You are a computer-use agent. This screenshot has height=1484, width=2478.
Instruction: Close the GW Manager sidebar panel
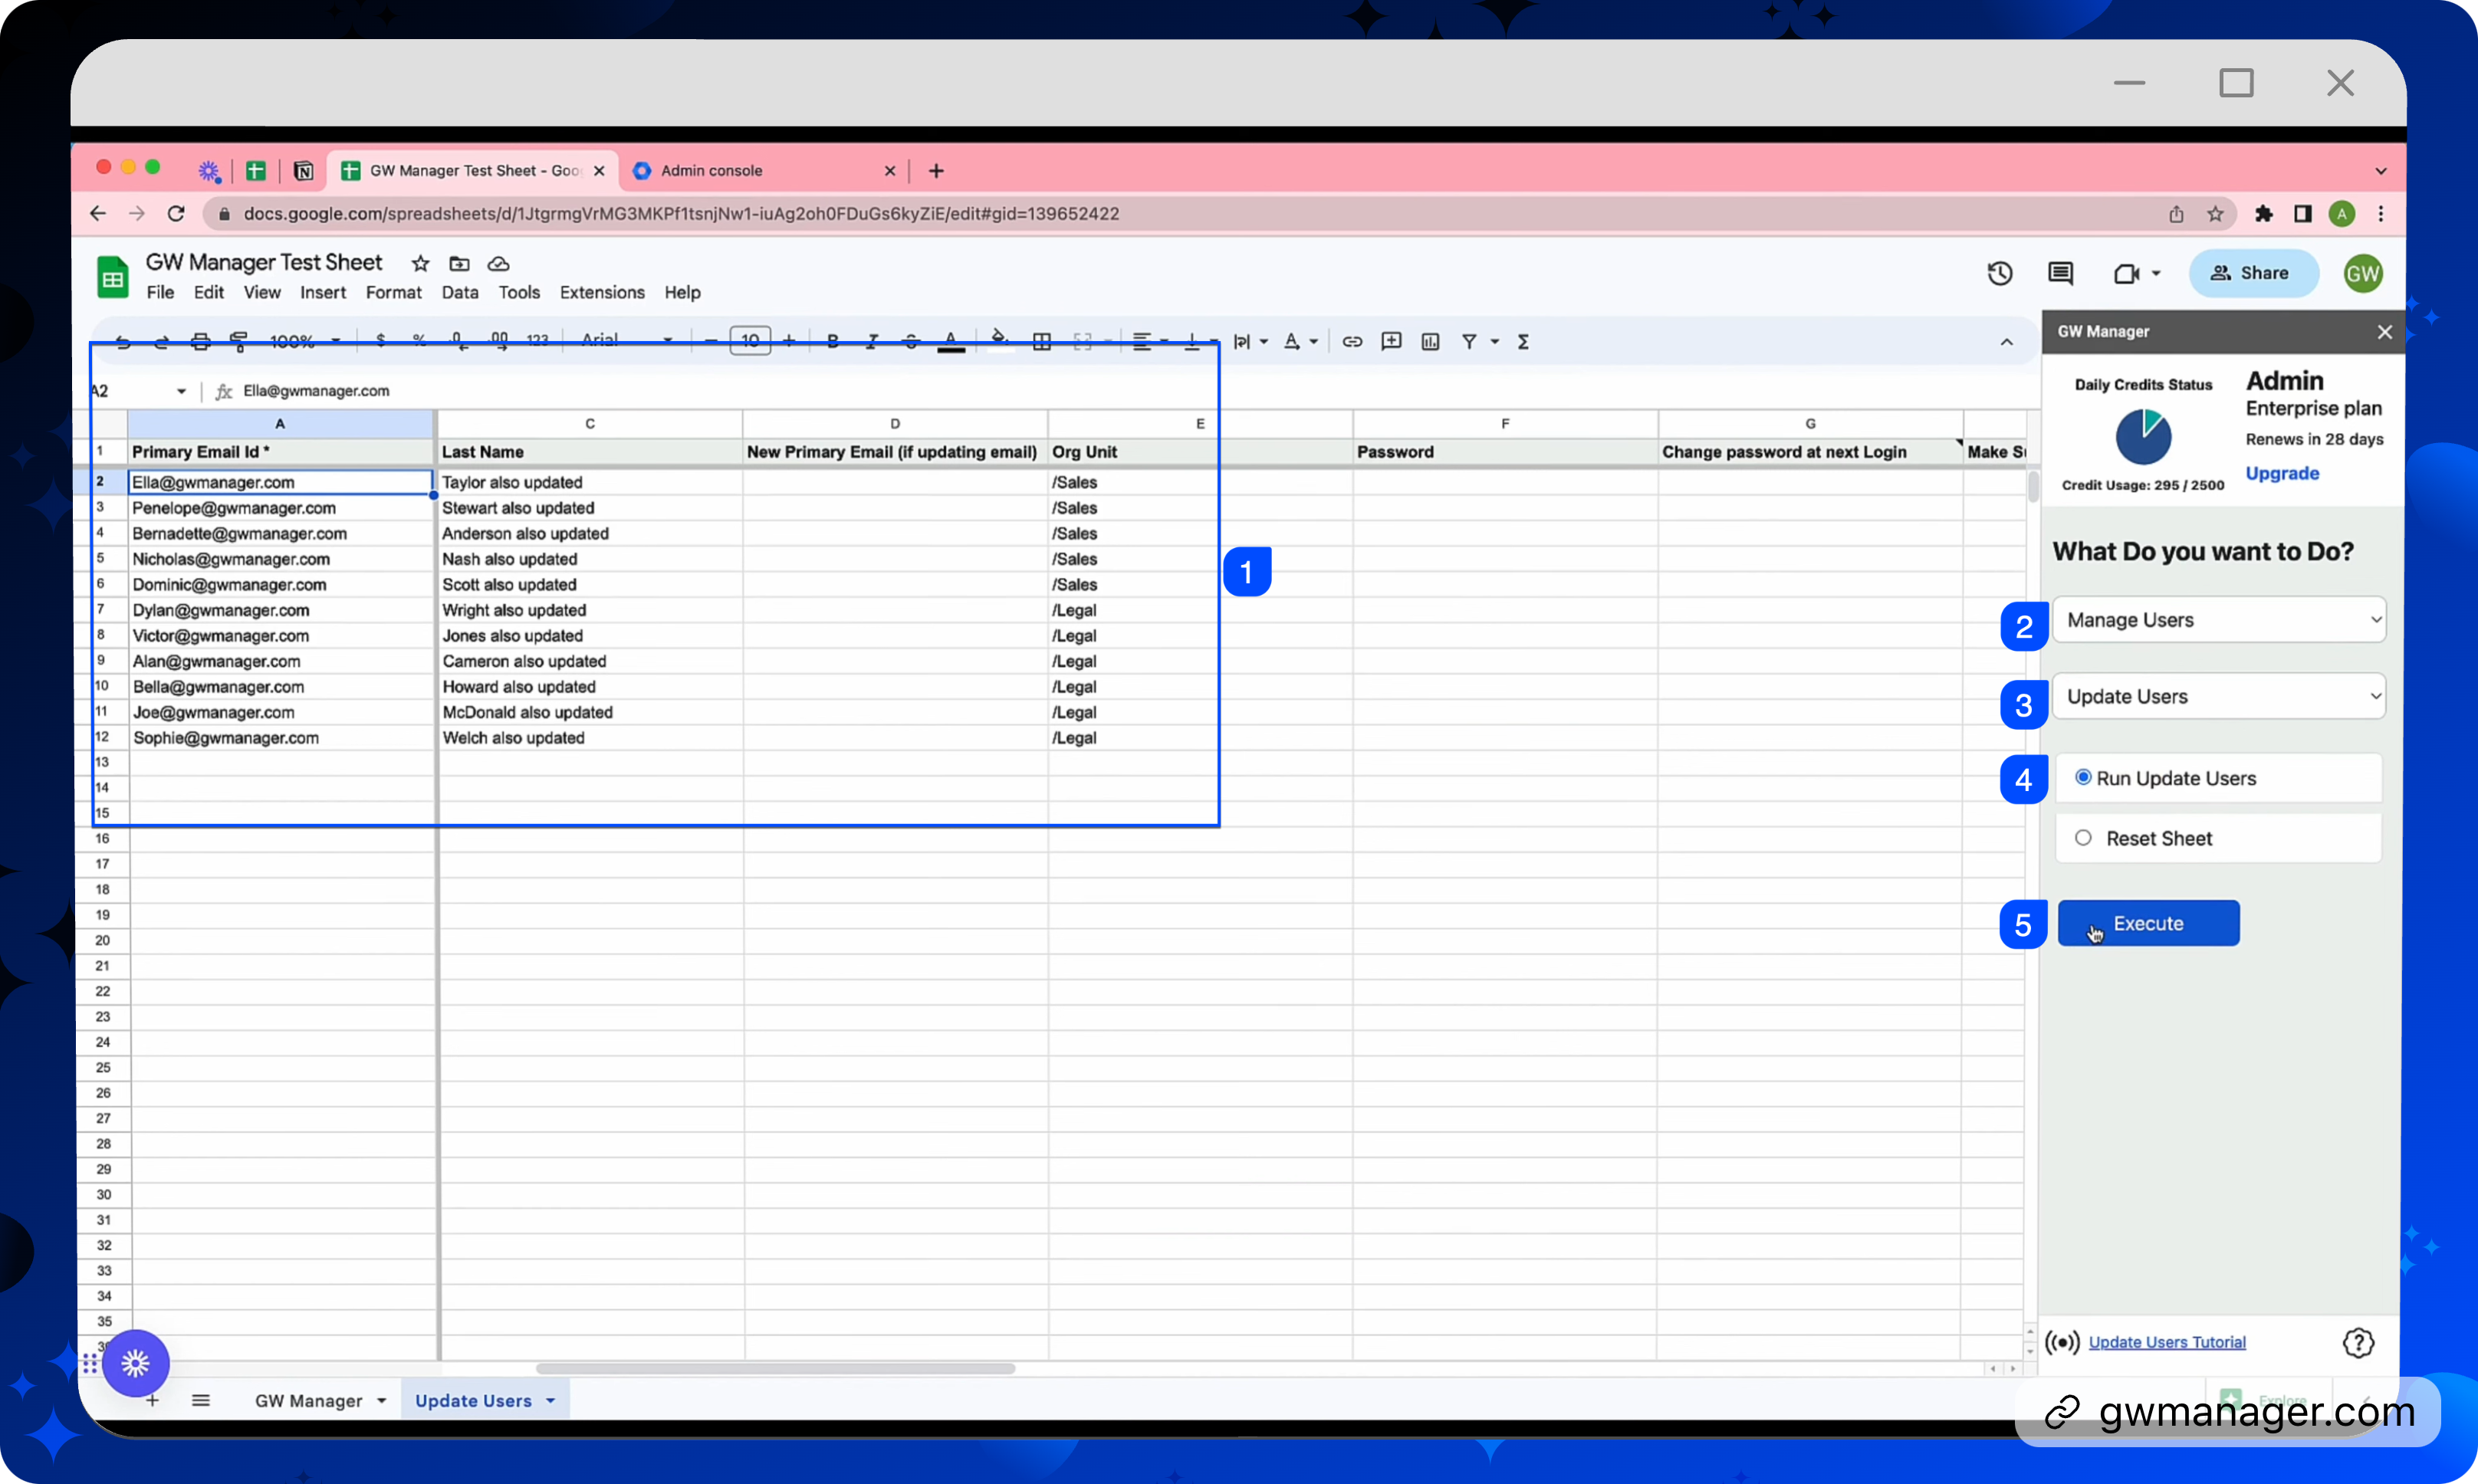2384,332
